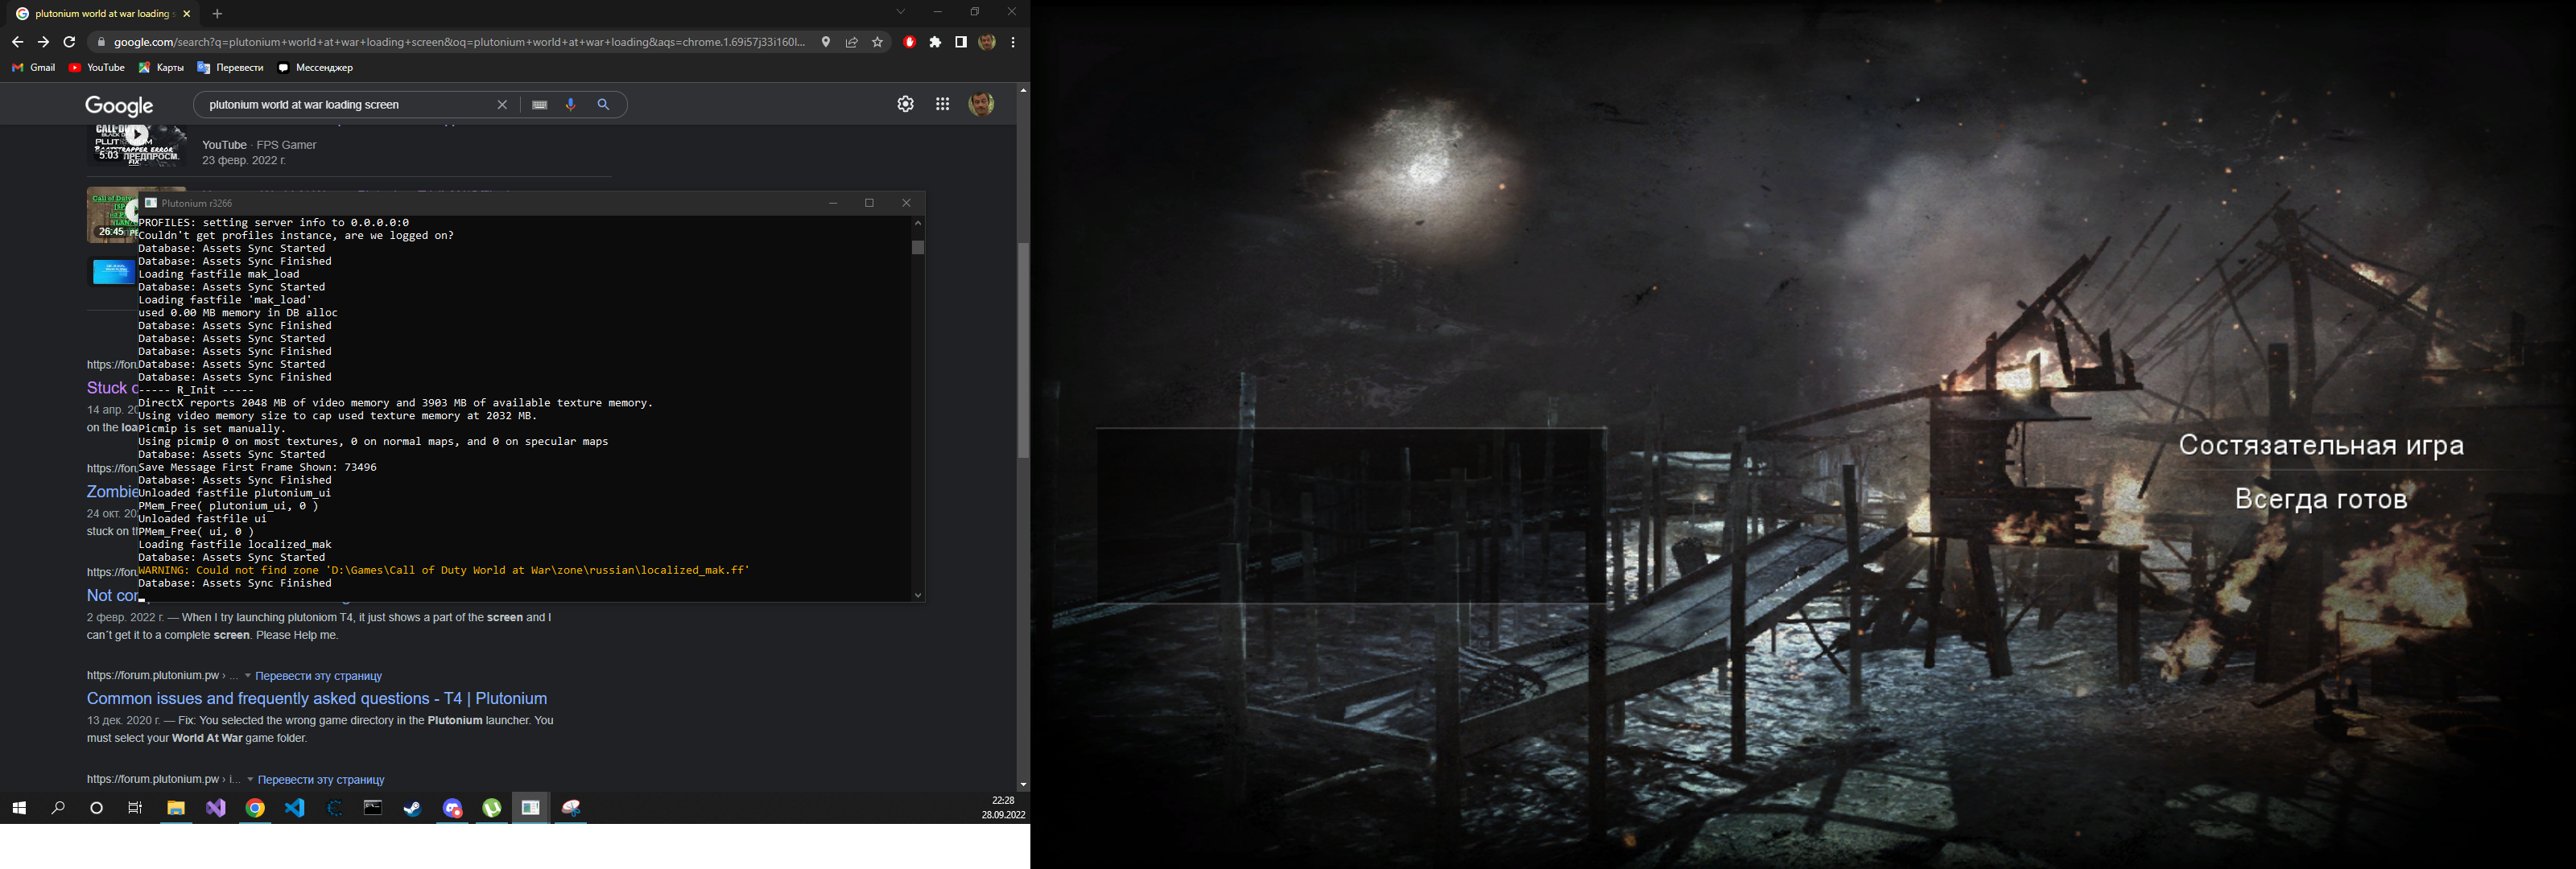Screen dimensions: 2576x869
Task: Submit search with the magnifier icon
Action: click(603, 105)
